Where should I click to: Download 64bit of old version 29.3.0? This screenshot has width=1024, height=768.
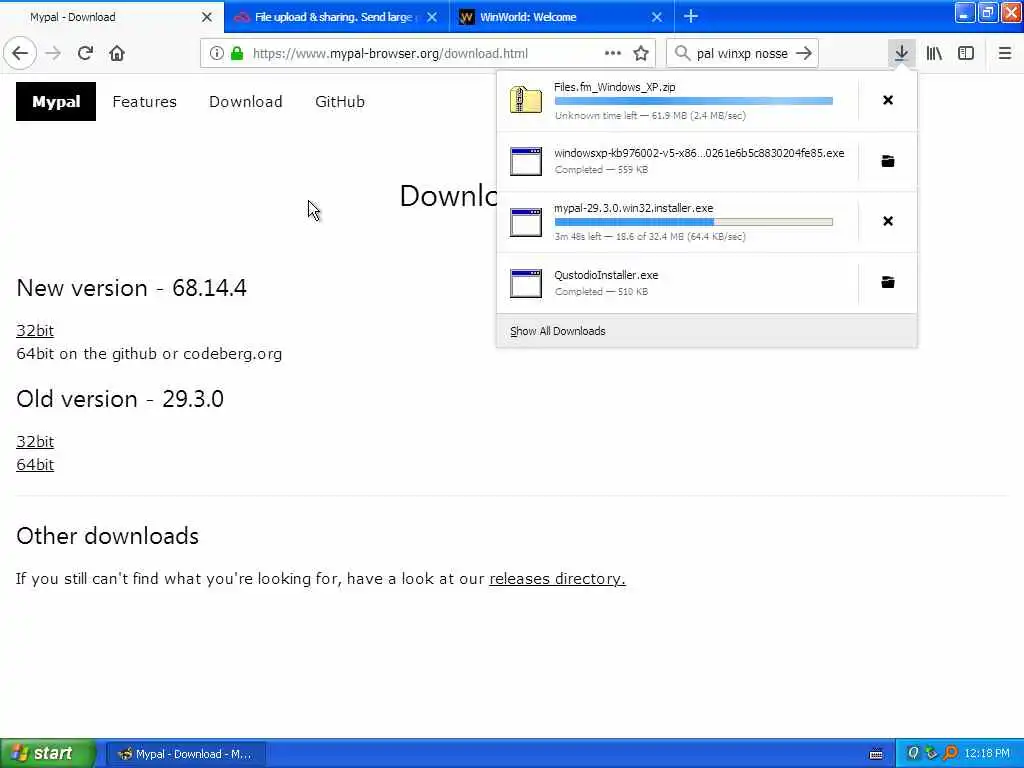[35, 464]
